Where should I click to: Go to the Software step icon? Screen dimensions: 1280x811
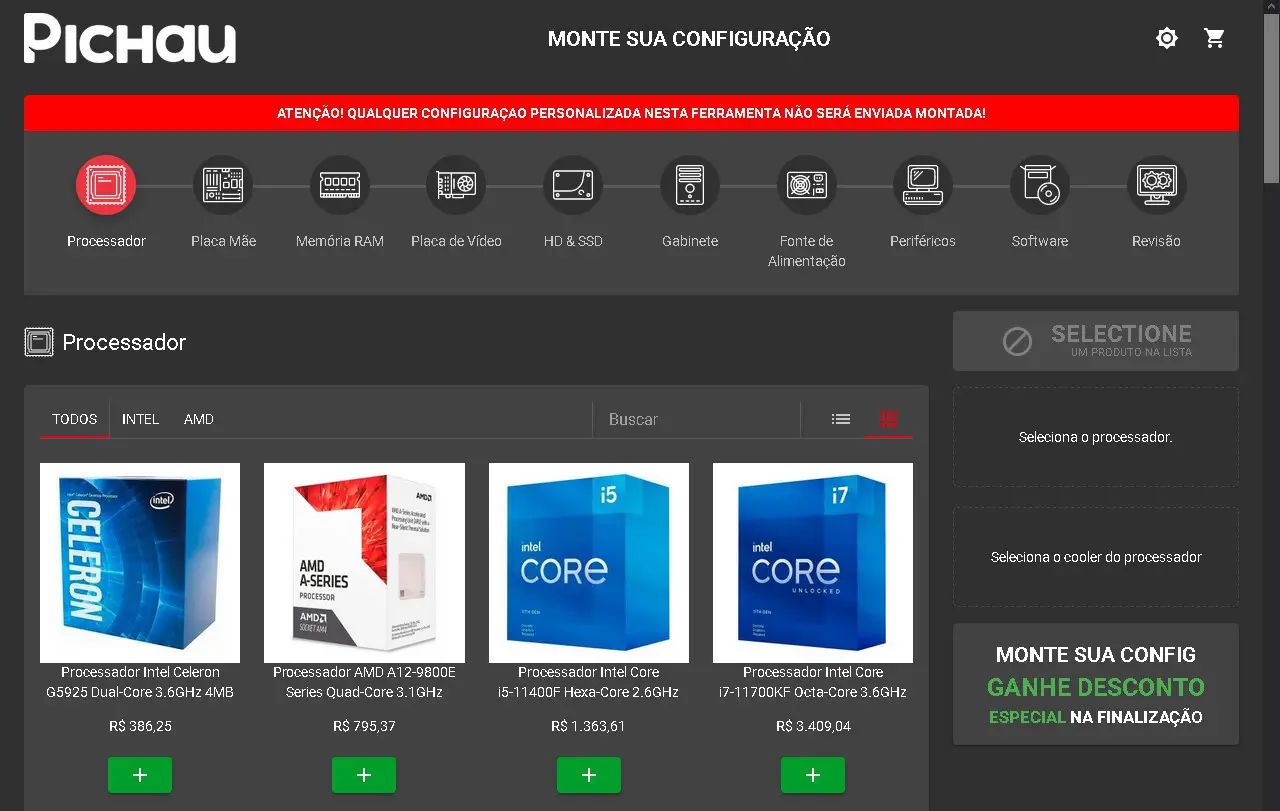click(x=1040, y=185)
